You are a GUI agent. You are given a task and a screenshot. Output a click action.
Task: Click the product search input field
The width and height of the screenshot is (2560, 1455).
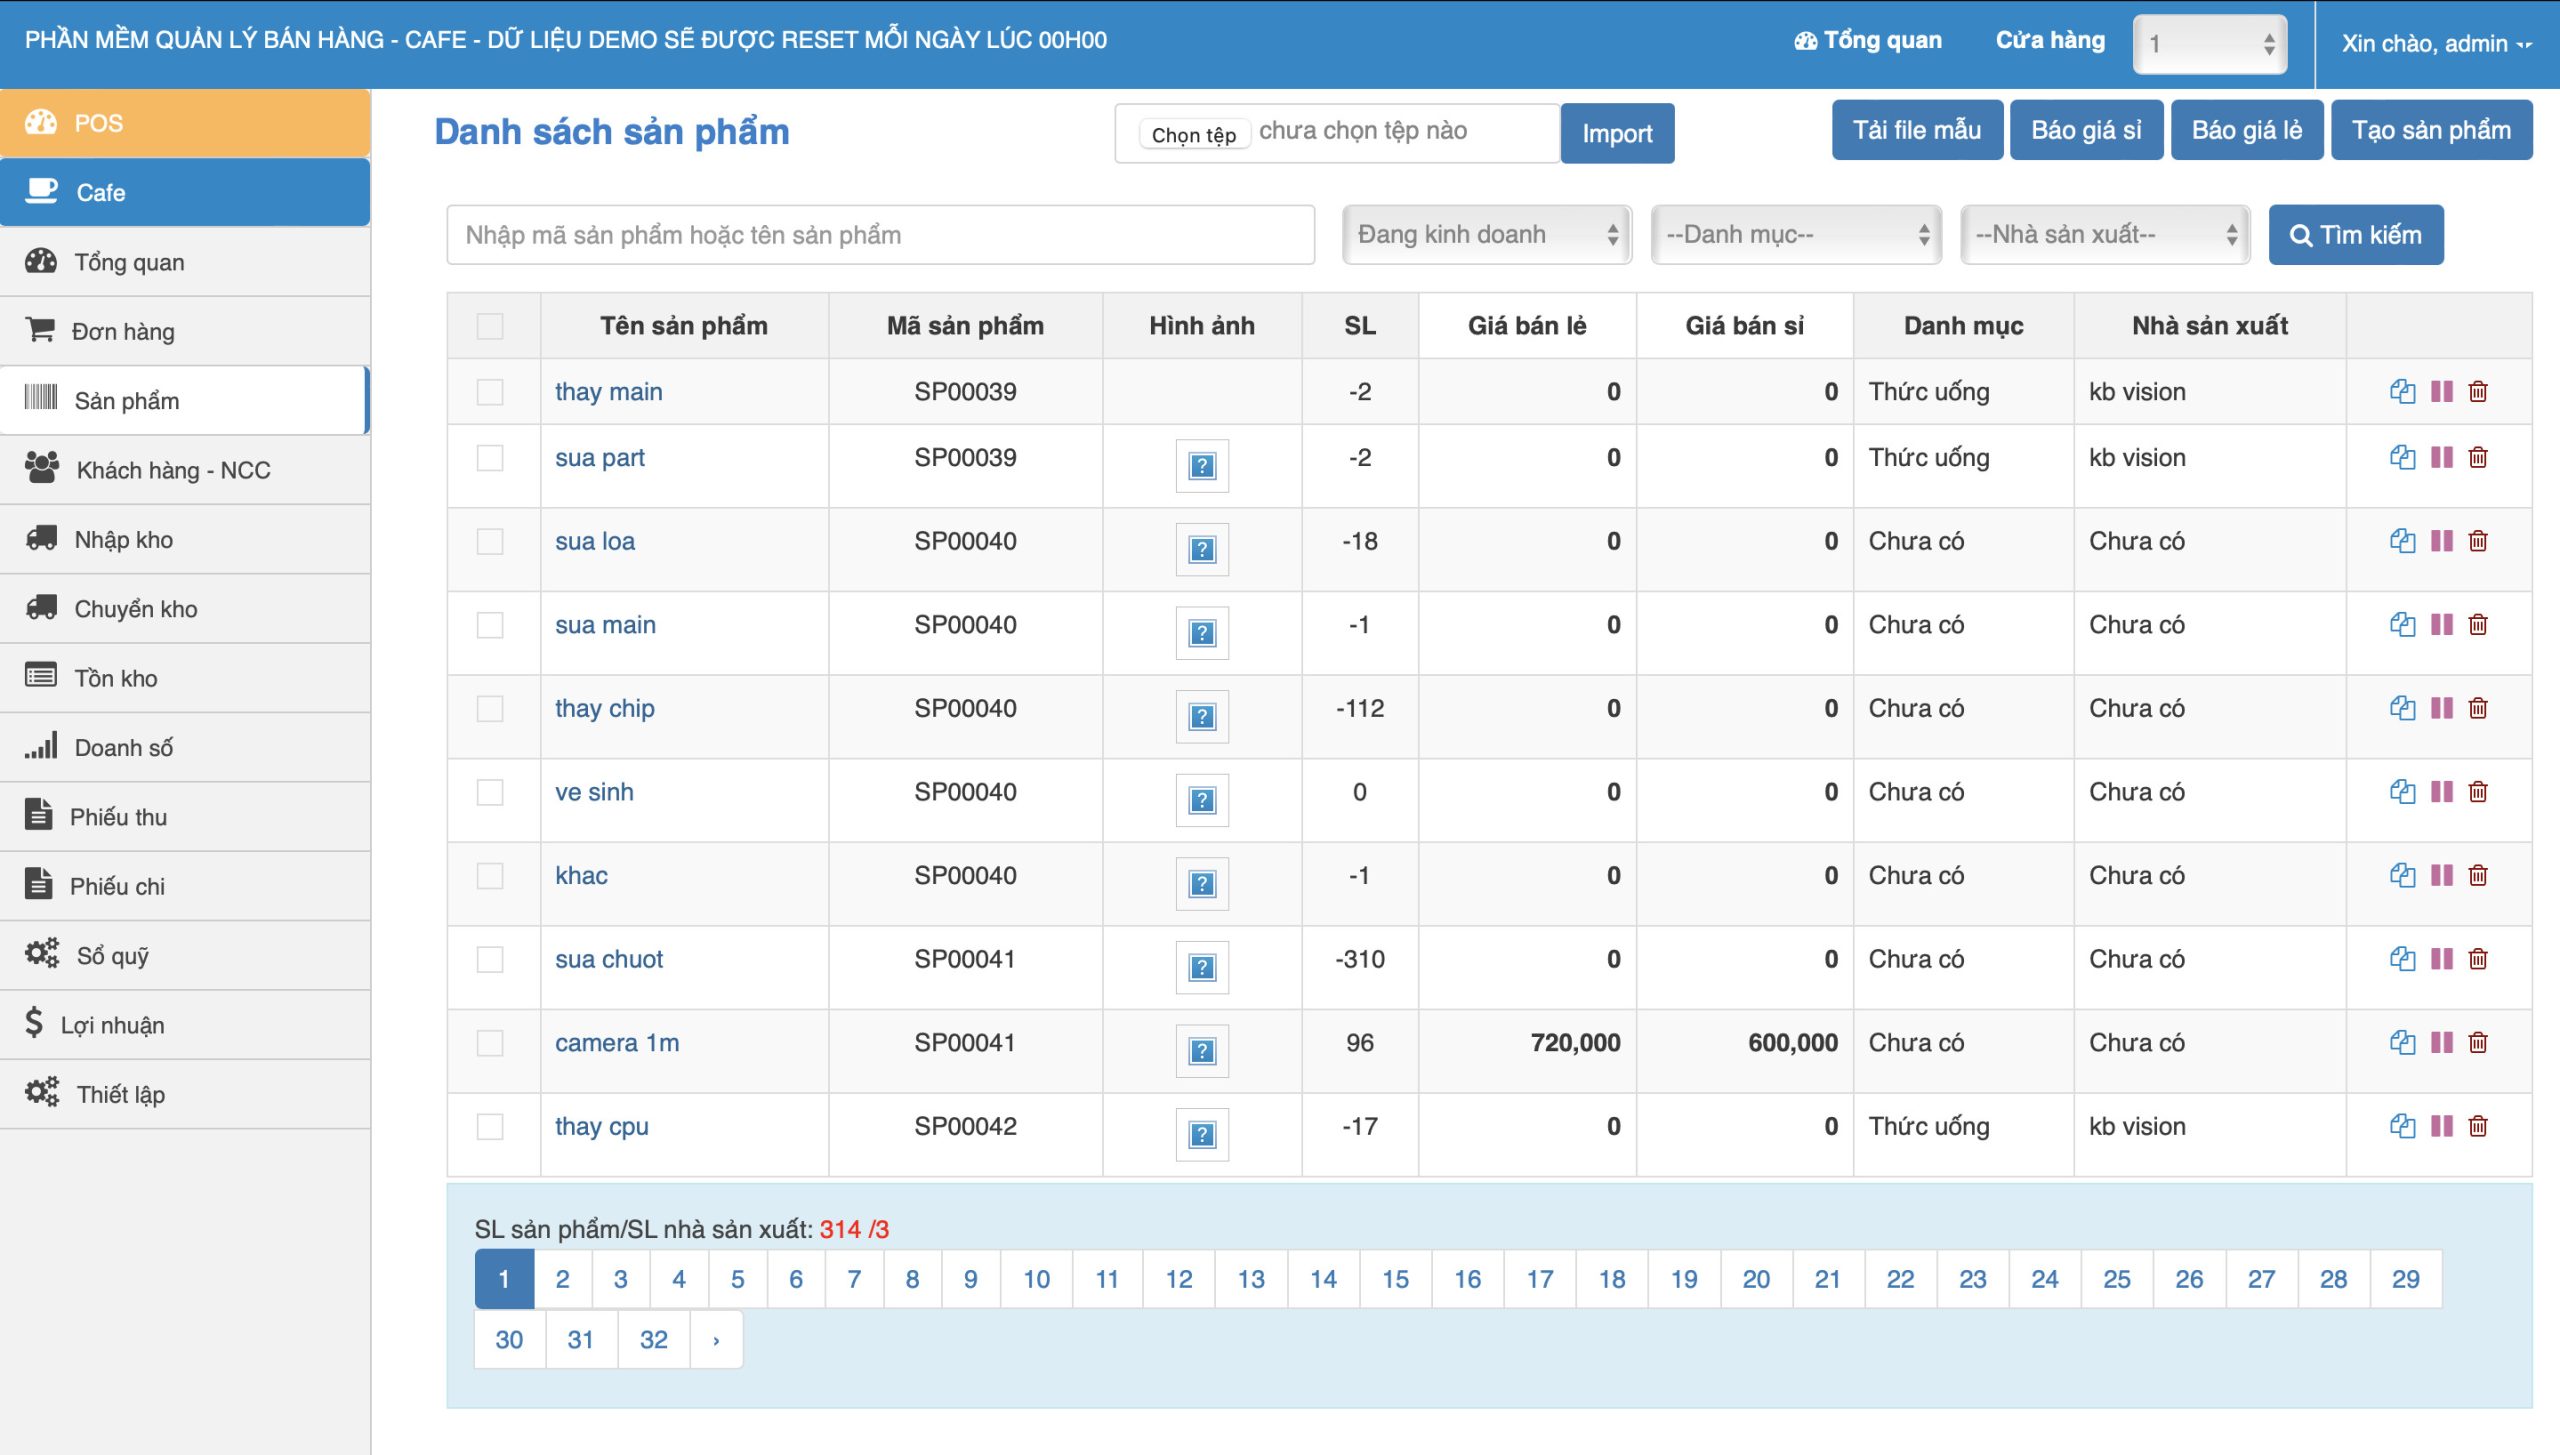pyautogui.click(x=880, y=235)
